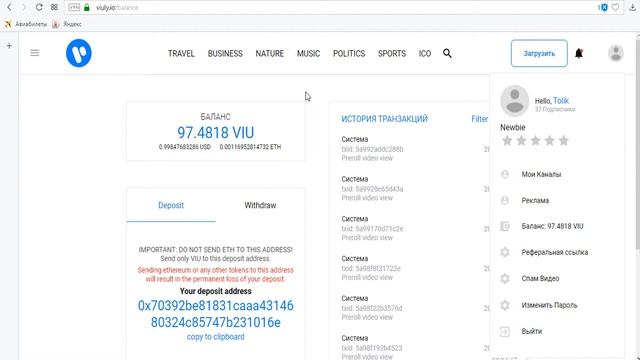Open SPORTS category
Image resolution: width=640 pixels, height=360 pixels.
[x=392, y=53]
